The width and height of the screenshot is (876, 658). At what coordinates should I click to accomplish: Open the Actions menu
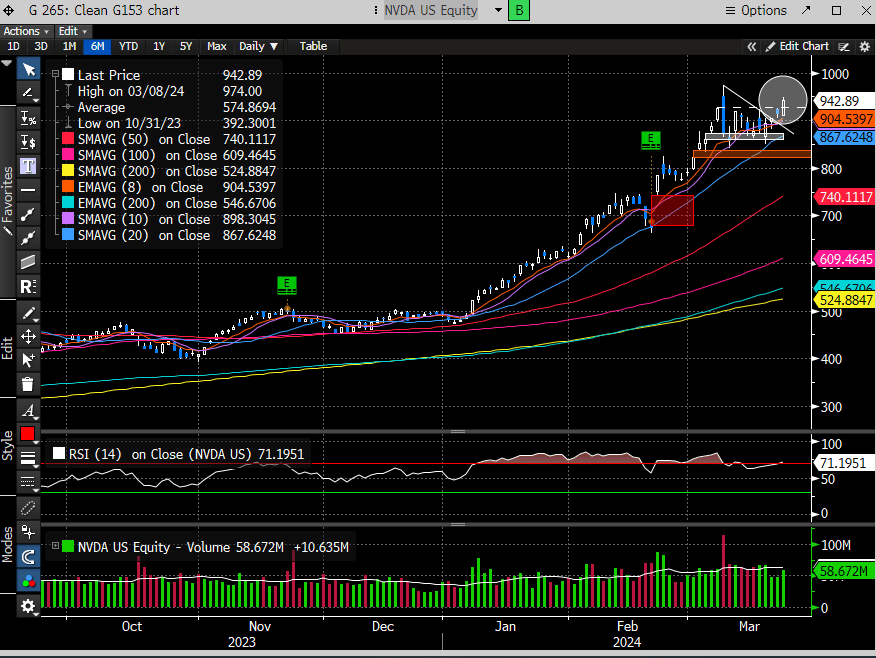tap(26, 31)
